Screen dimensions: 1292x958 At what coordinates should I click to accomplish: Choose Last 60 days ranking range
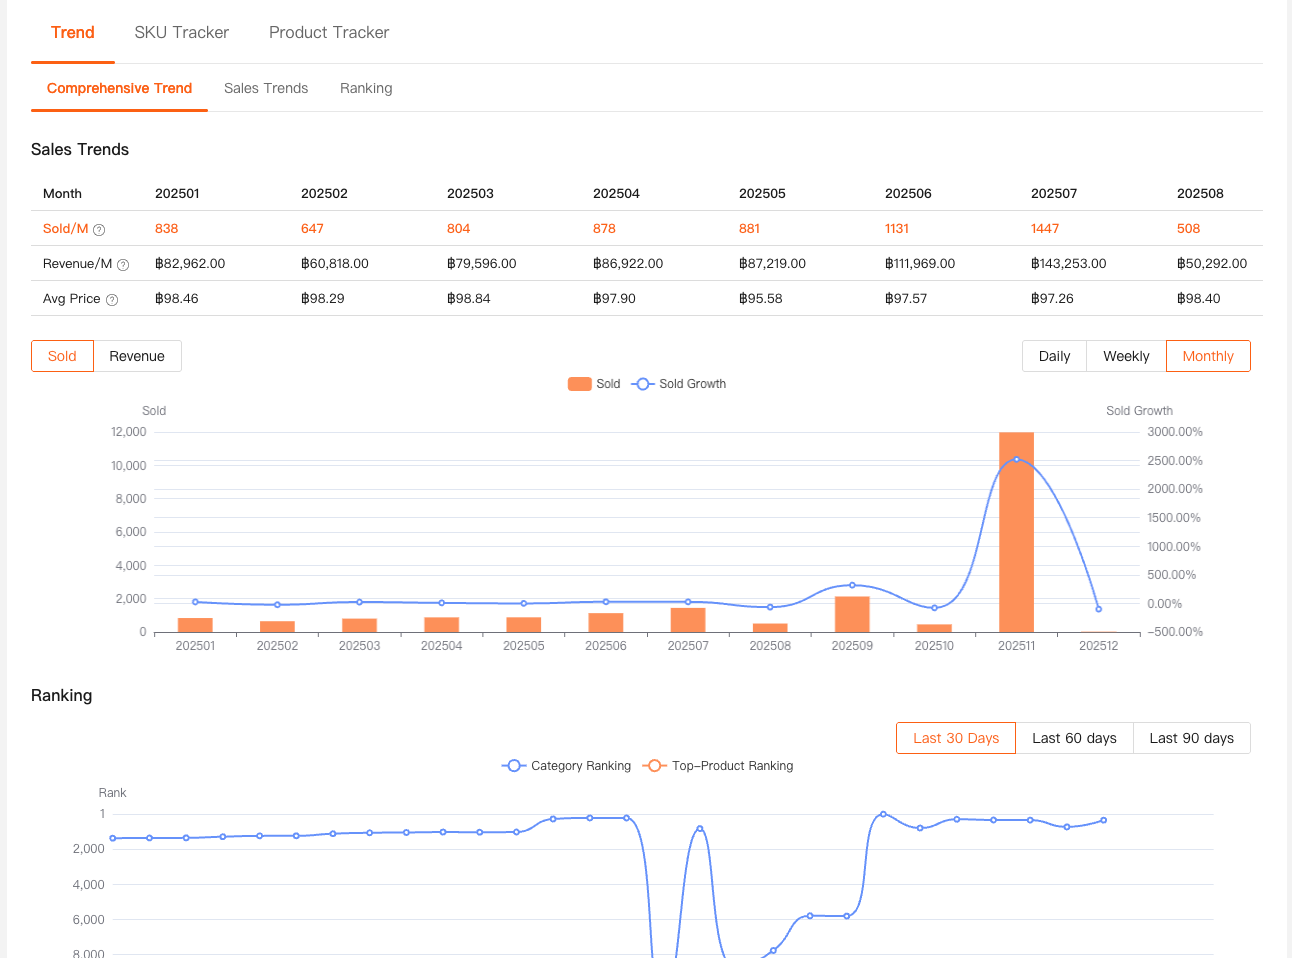tap(1074, 738)
